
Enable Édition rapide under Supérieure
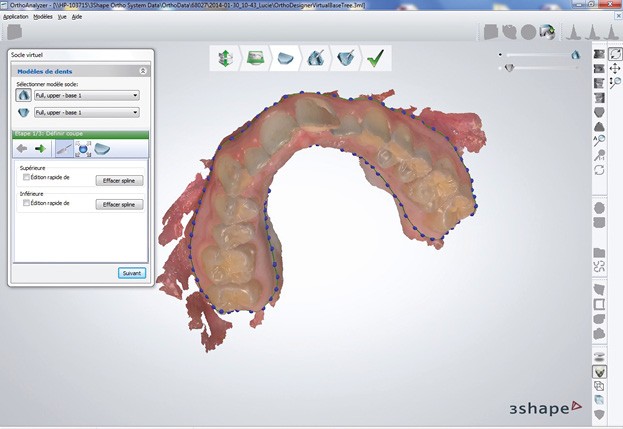tap(26, 176)
